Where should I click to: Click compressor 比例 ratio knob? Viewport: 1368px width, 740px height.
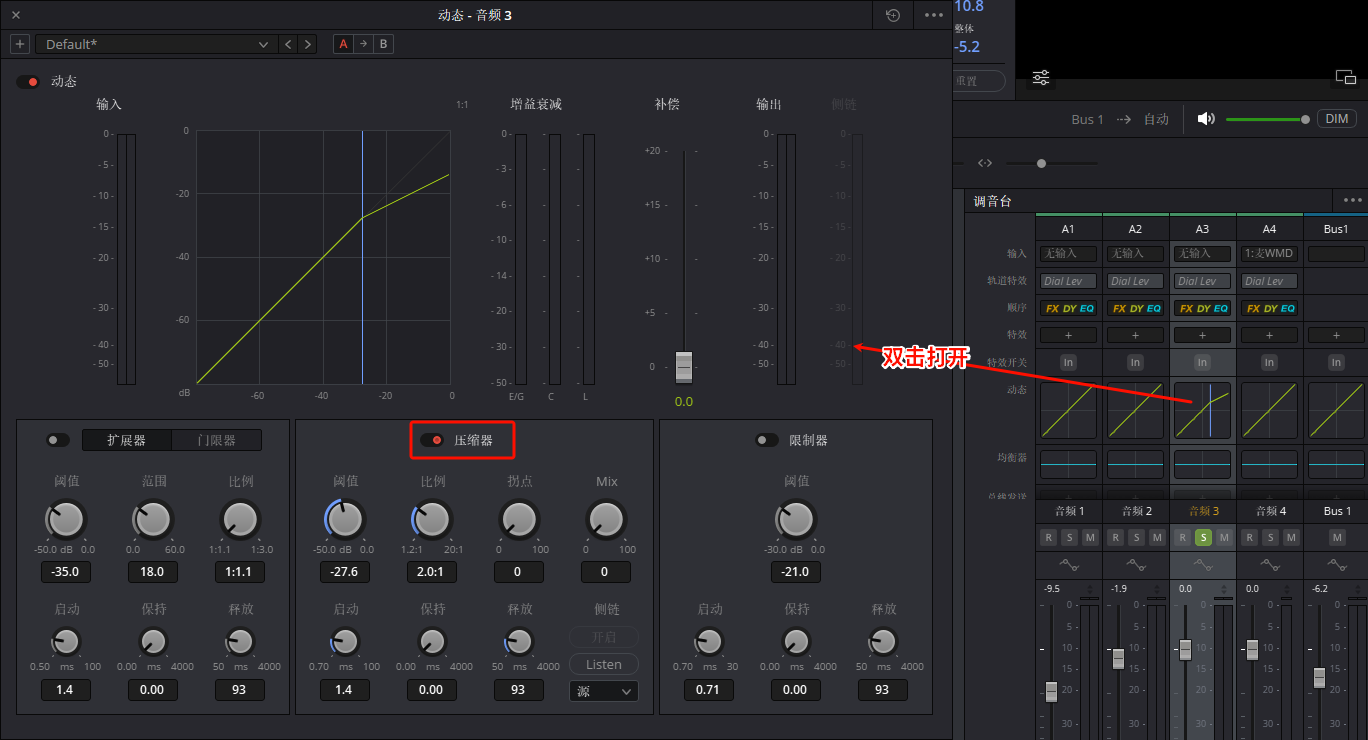pyautogui.click(x=432, y=520)
